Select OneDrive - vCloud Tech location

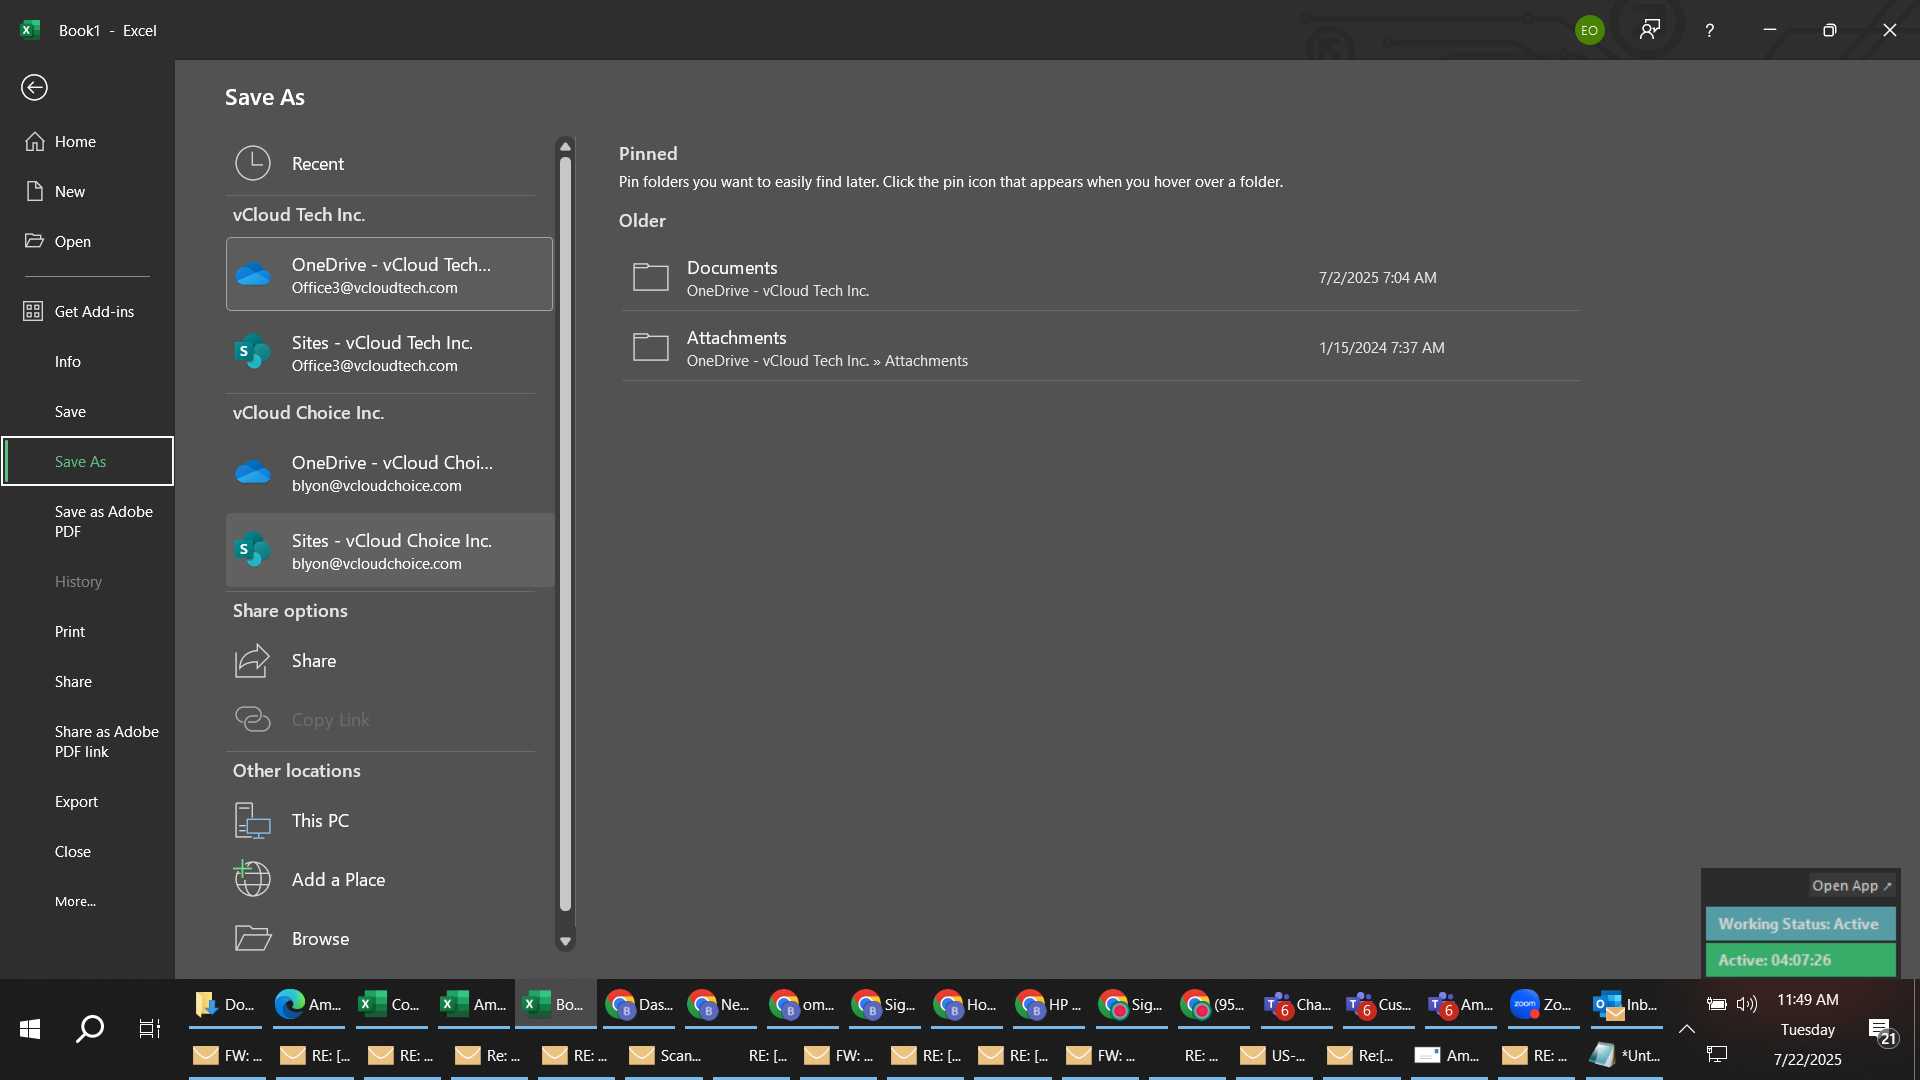point(389,274)
